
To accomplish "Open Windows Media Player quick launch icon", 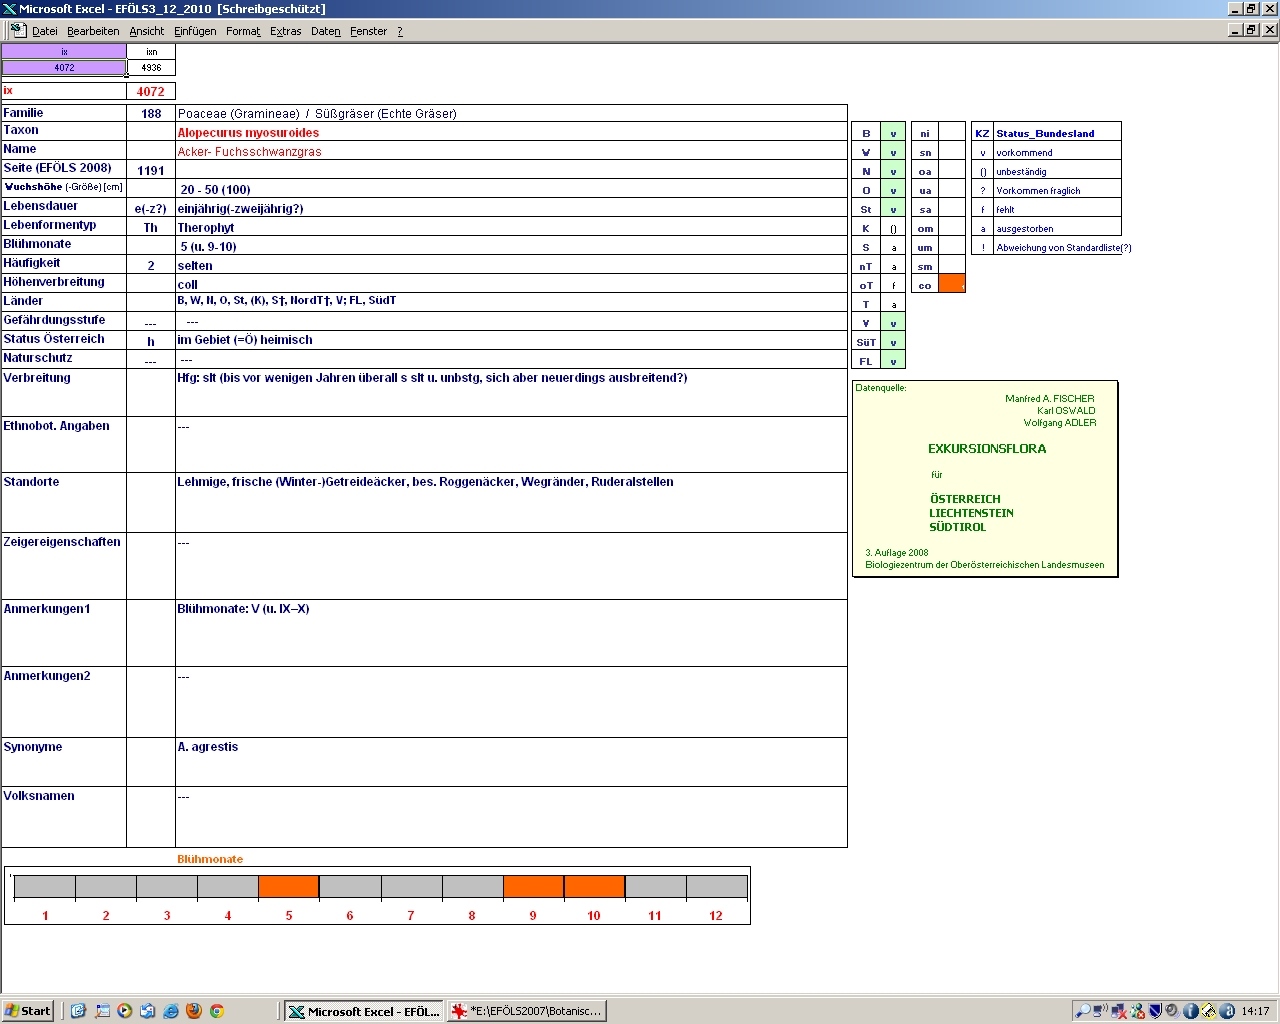I will pyautogui.click(x=125, y=1011).
